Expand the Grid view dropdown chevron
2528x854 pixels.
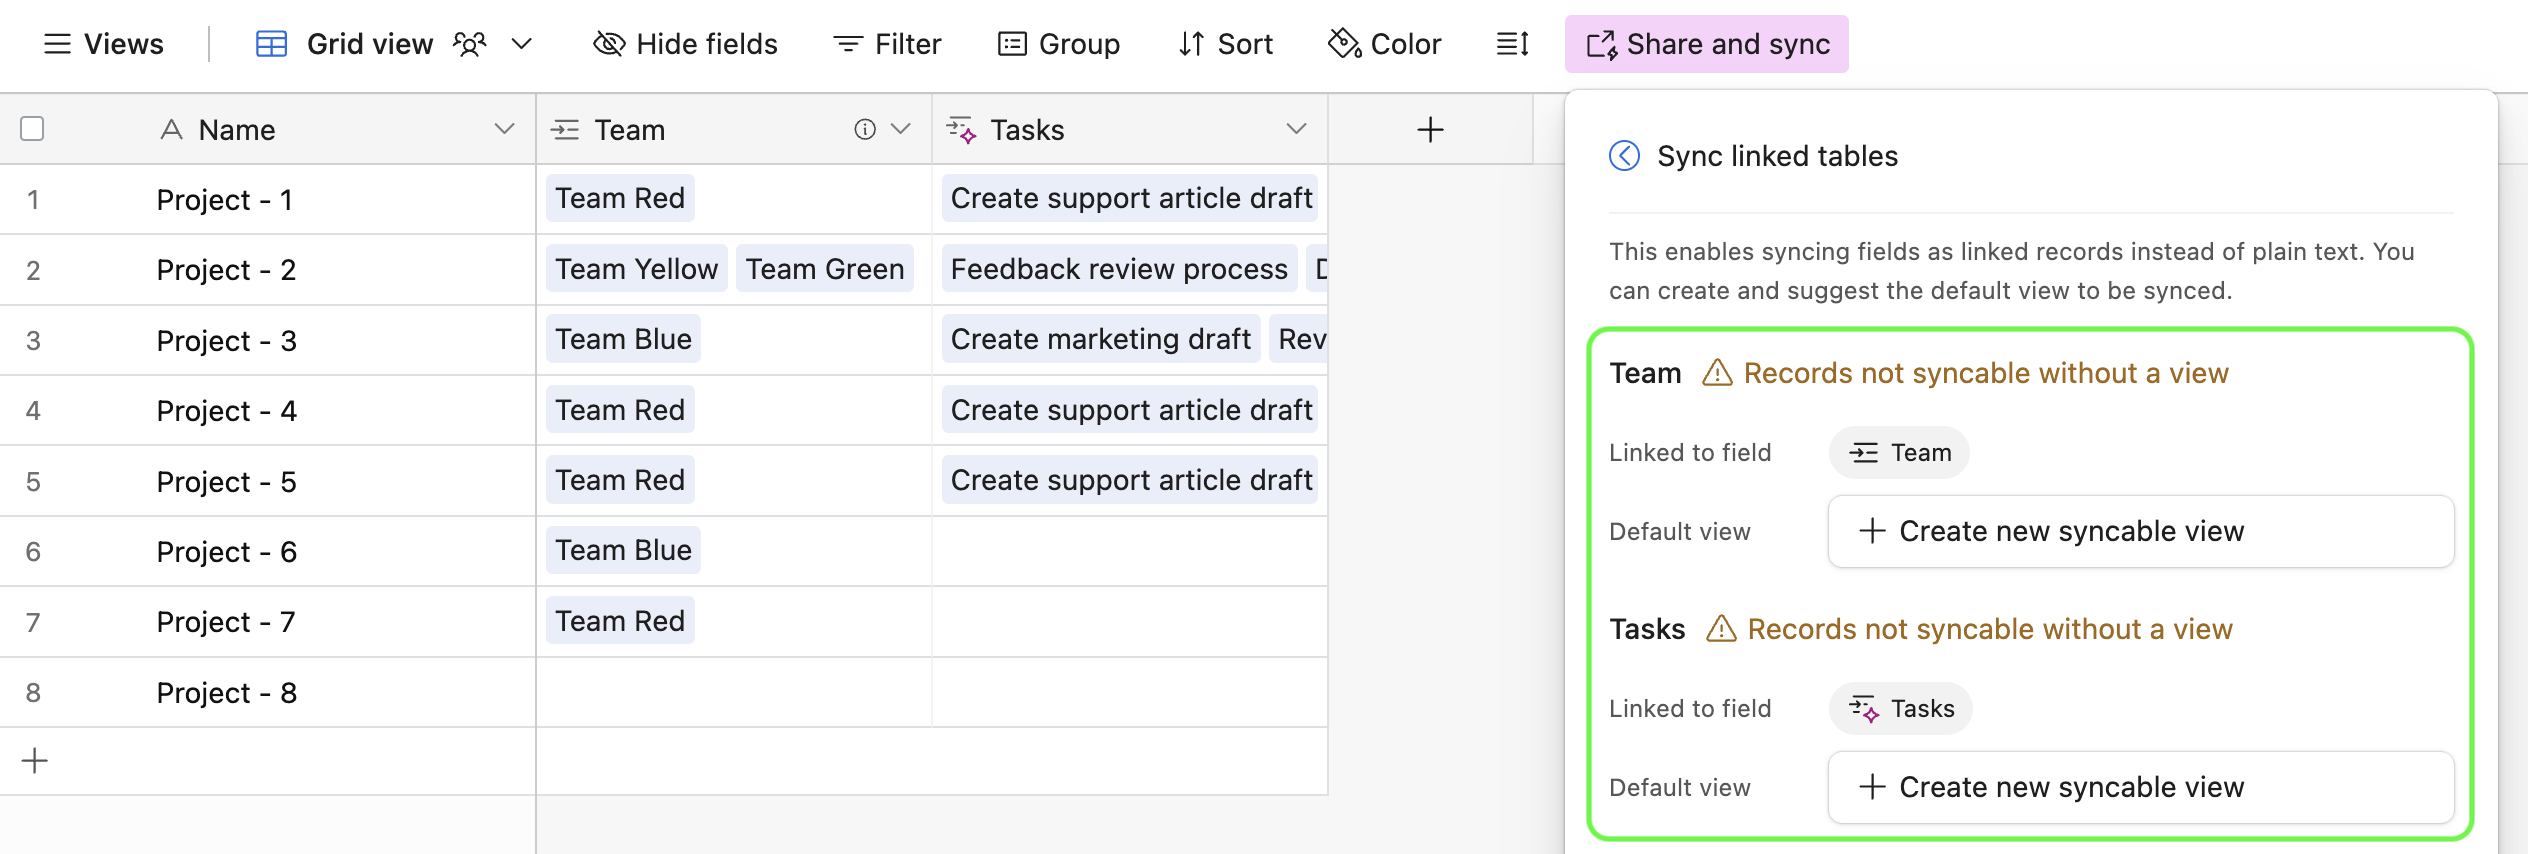click(521, 44)
